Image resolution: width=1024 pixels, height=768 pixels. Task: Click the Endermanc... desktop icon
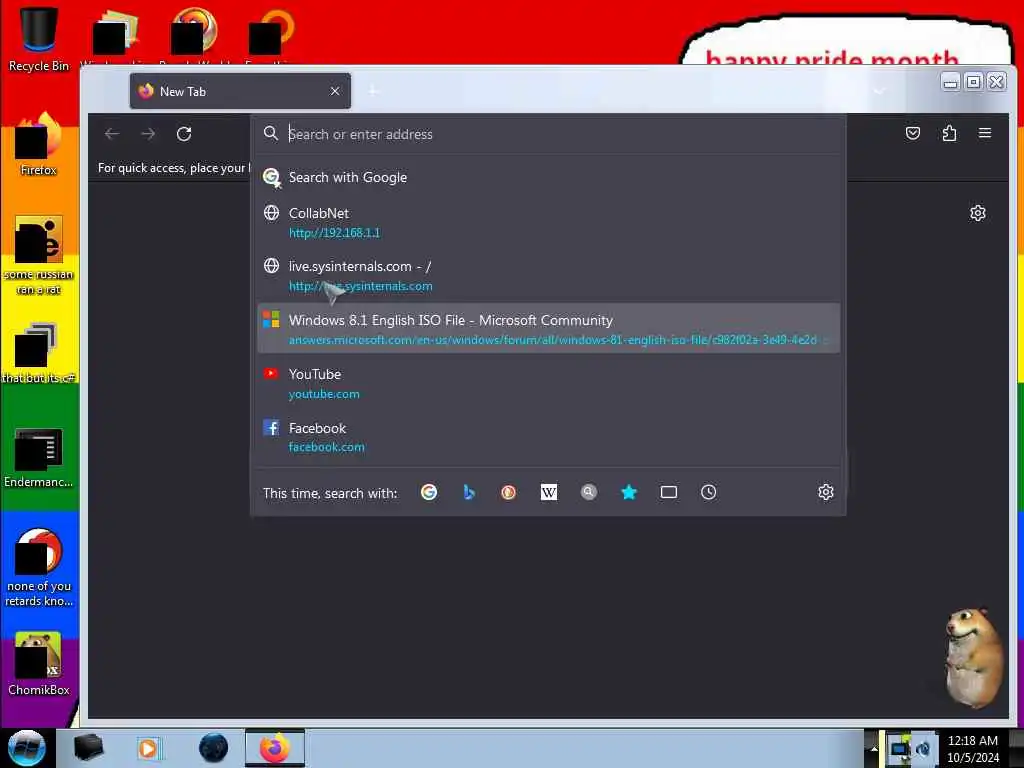click(39, 458)
